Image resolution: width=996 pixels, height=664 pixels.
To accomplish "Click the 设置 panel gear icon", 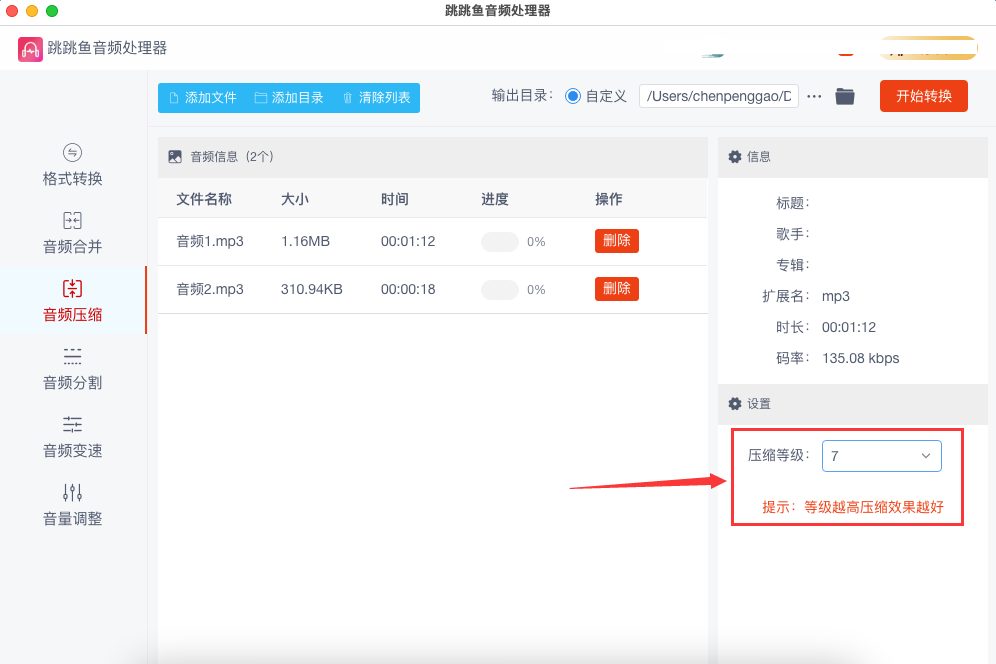I will (x=734, y=404).
